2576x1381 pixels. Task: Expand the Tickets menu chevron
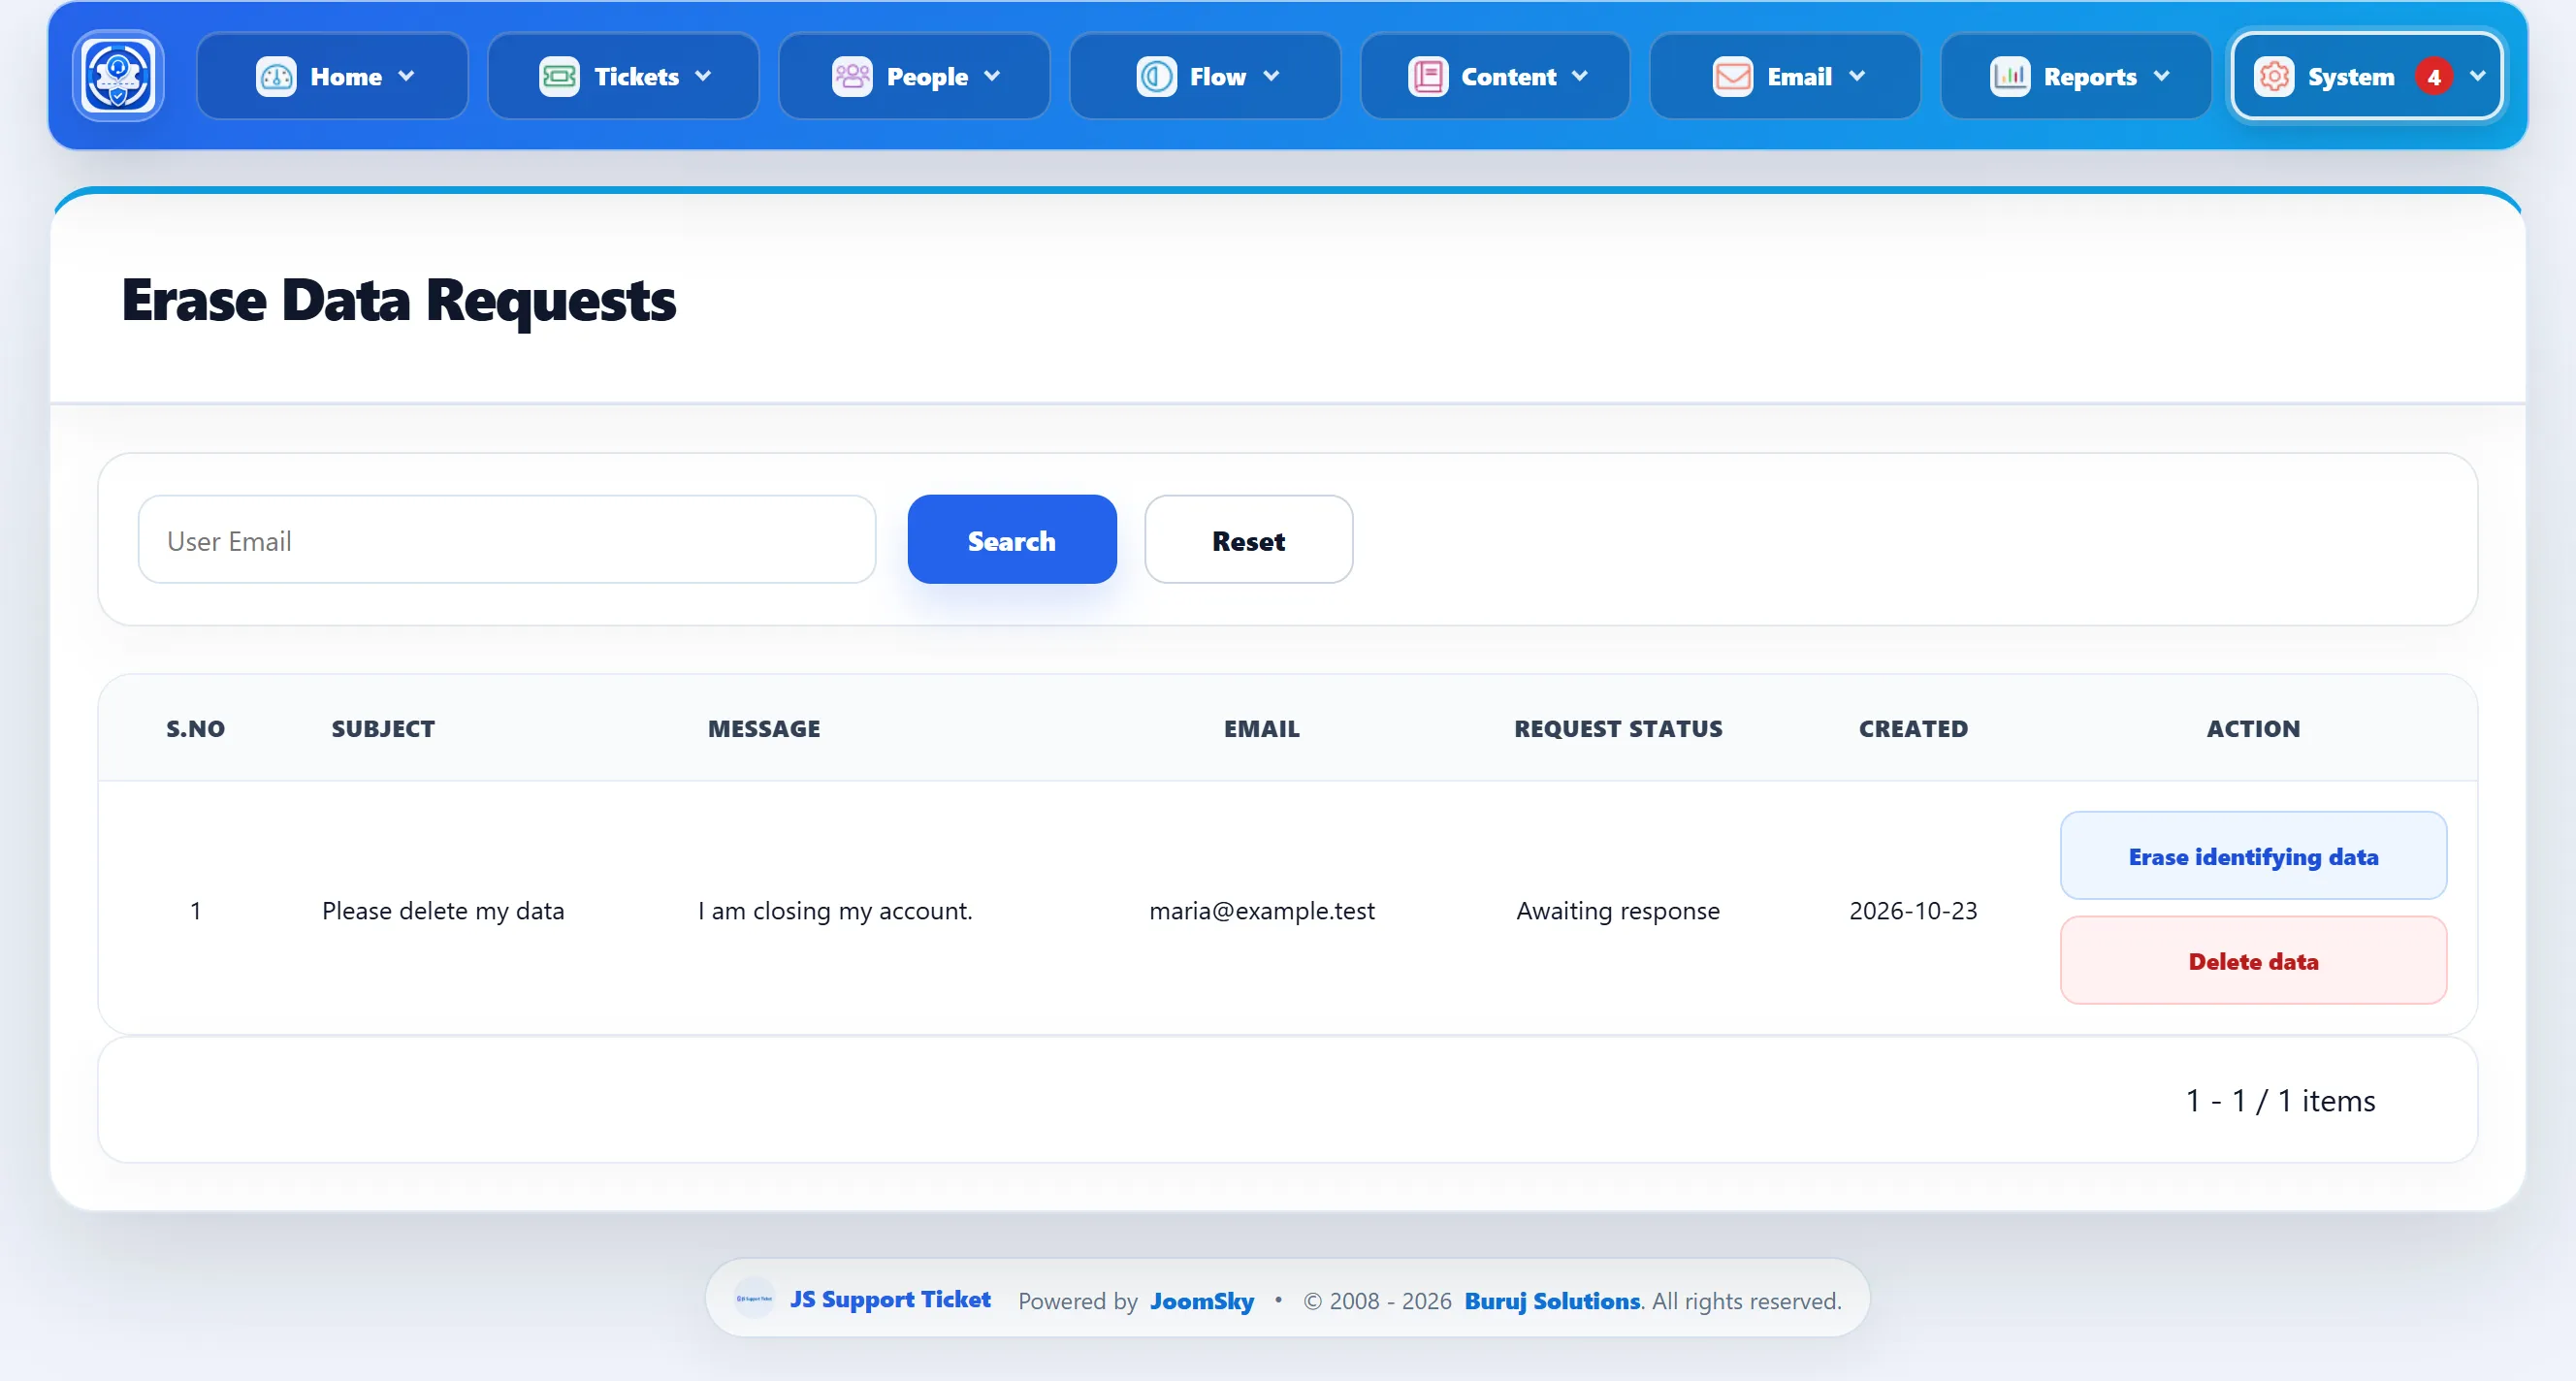click(x=703, y=76)
